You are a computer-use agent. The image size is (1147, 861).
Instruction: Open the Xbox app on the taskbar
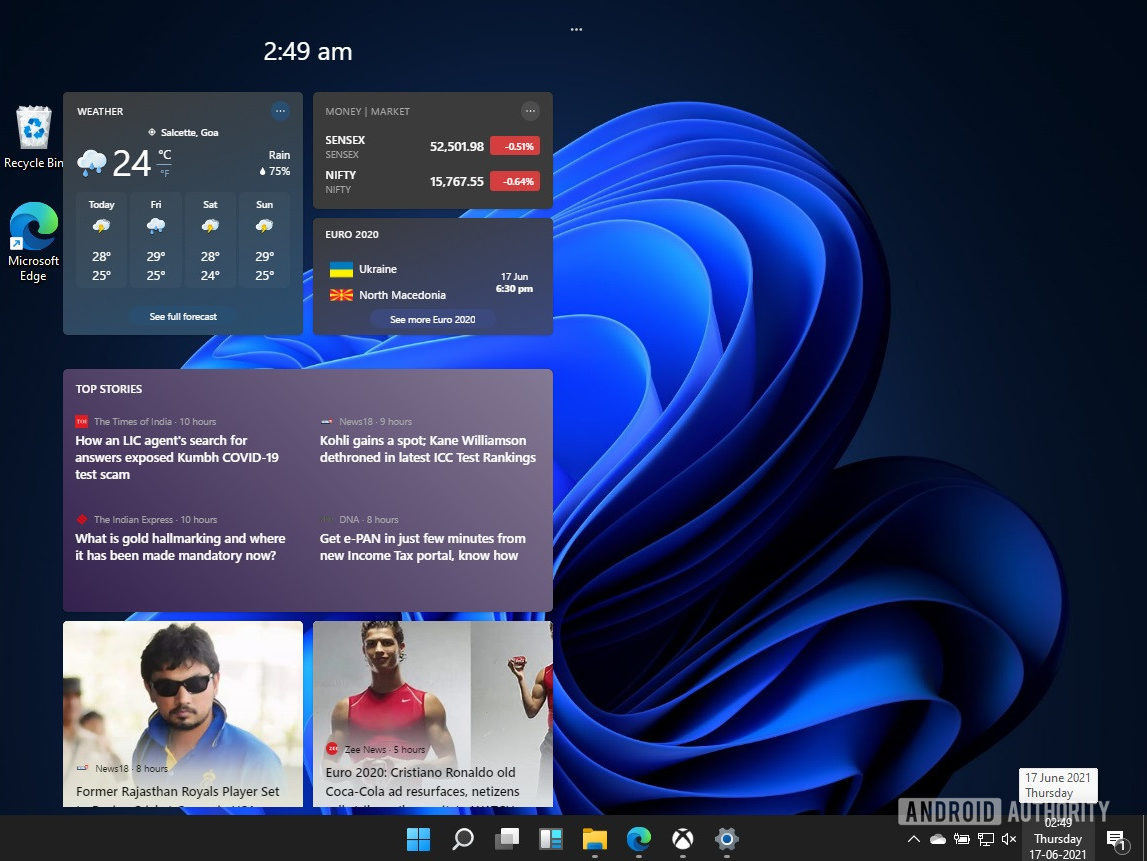(683, 839)
